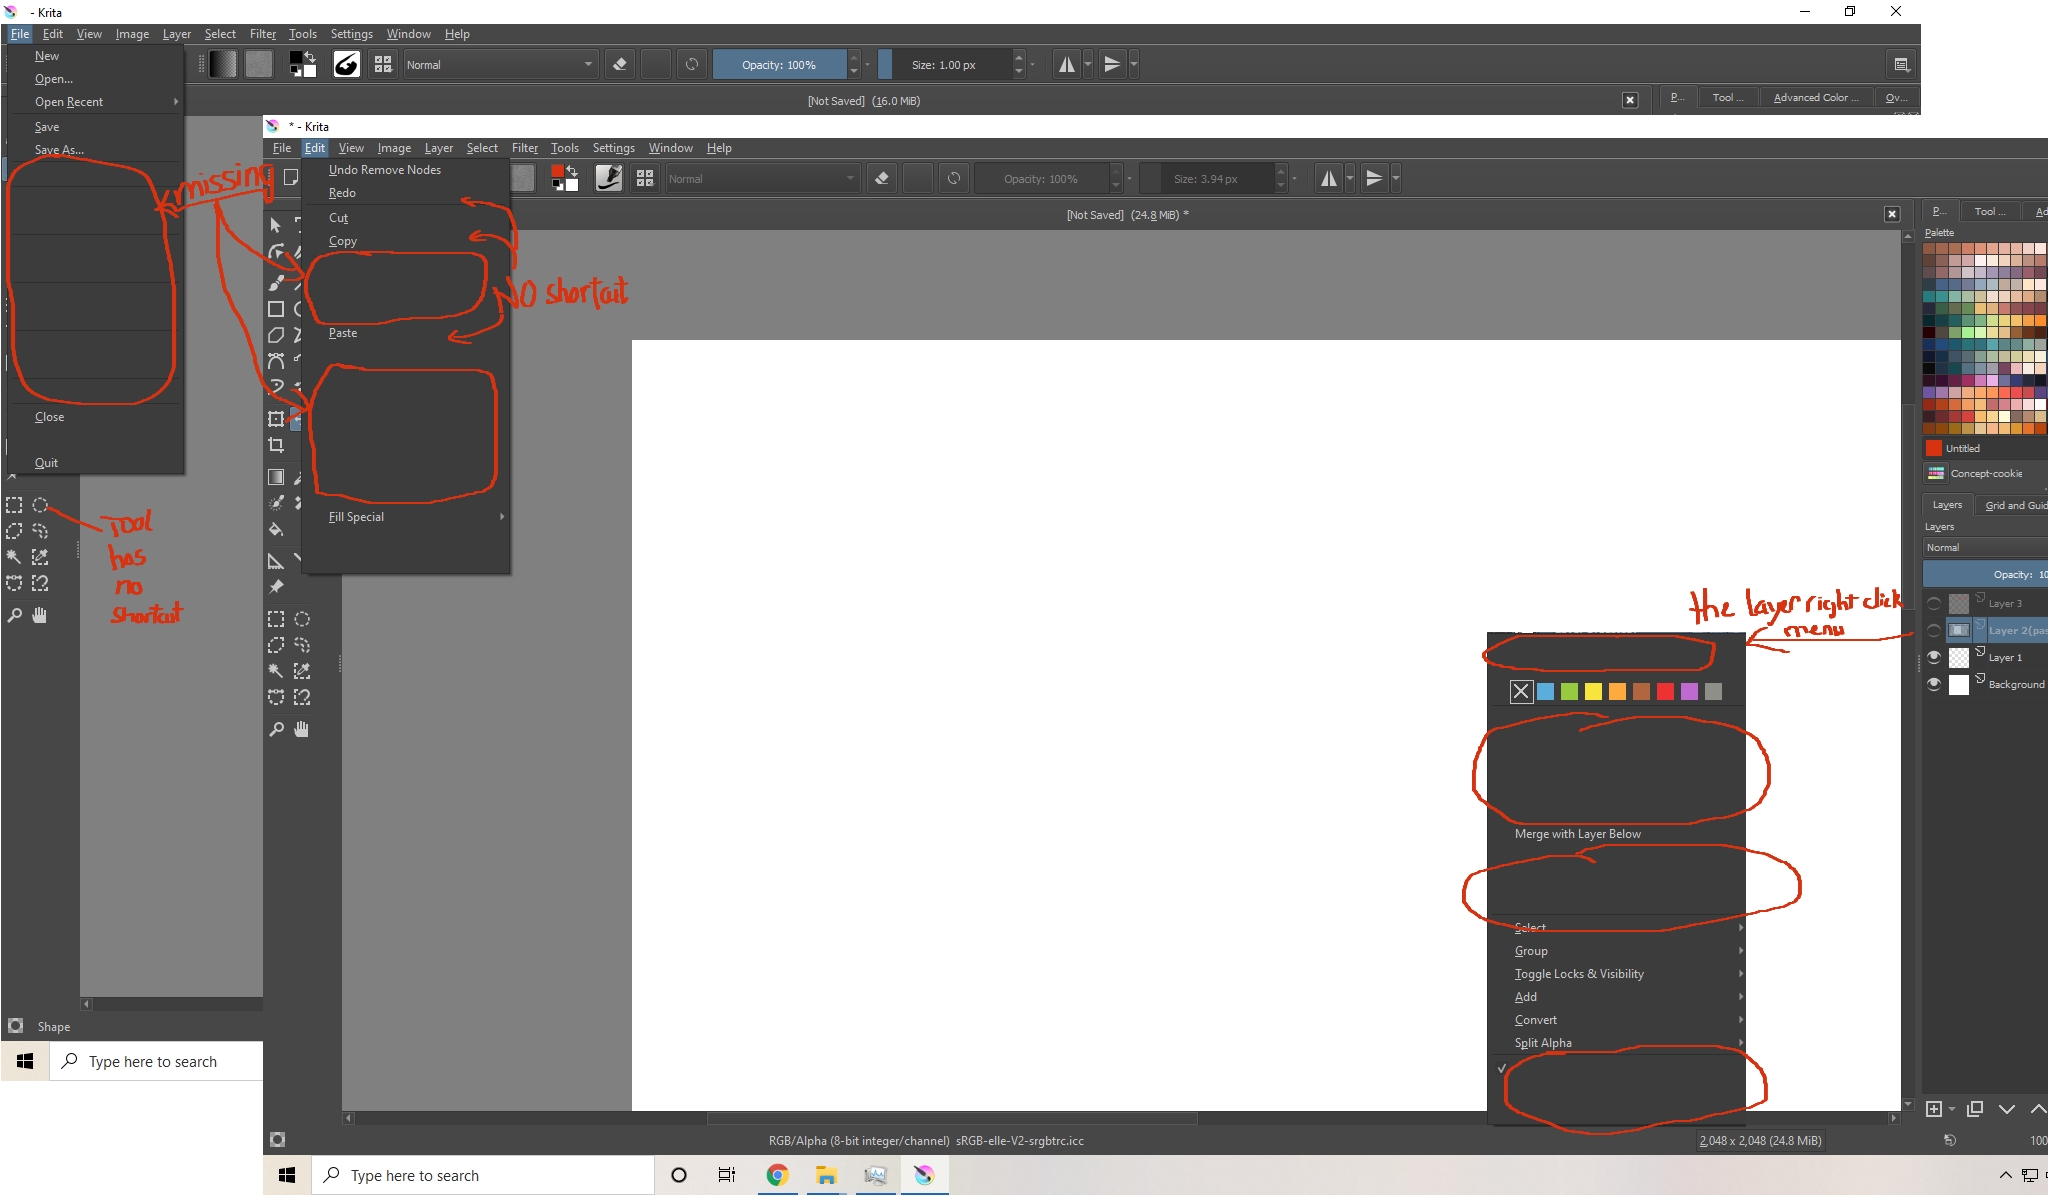The height and width of the screenshot is (1196, 2048).
Task: Choose Merge with Layer Below
Action: click(1577, 834)
